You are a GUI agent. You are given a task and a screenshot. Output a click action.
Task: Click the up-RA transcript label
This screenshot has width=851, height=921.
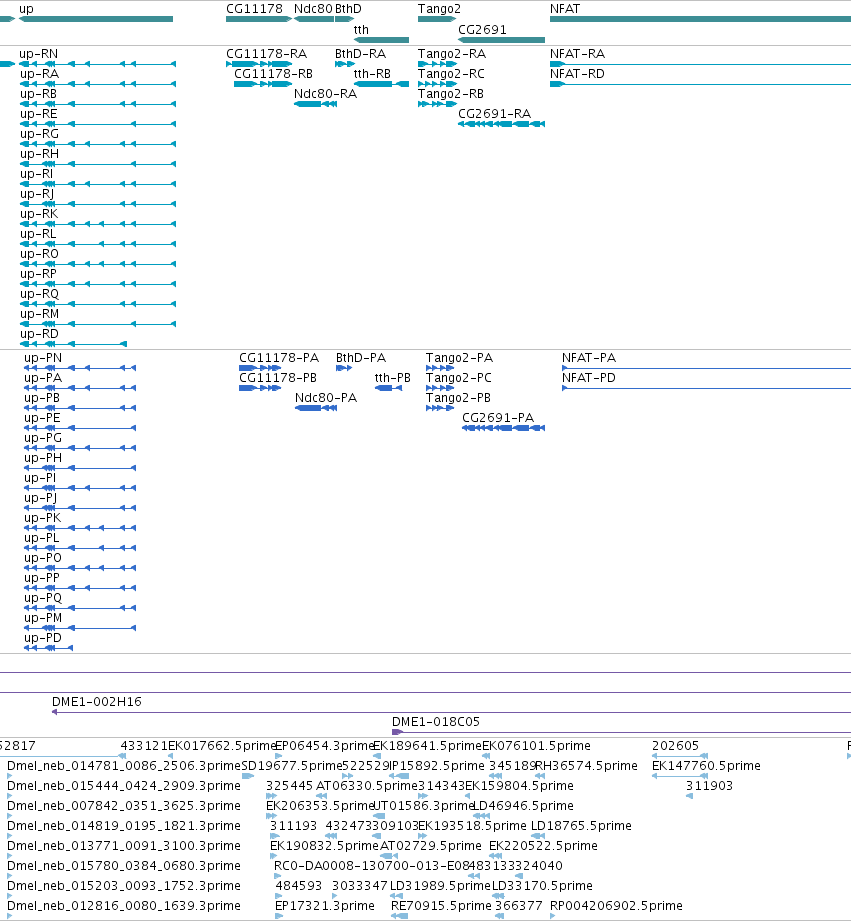[x=39, y=74]
